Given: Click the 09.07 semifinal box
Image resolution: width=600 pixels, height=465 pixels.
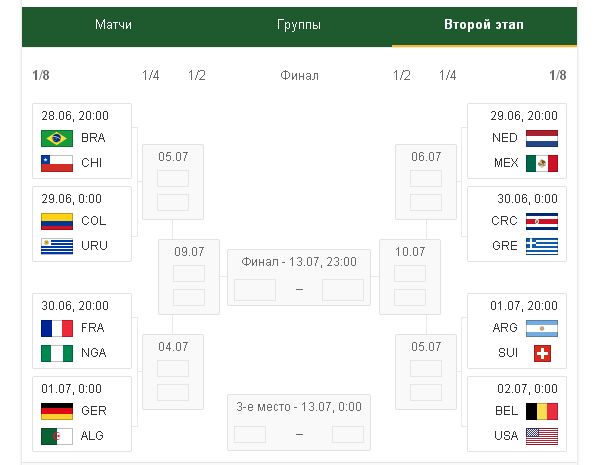Looking at the screenshot, I should coord(188,274).
